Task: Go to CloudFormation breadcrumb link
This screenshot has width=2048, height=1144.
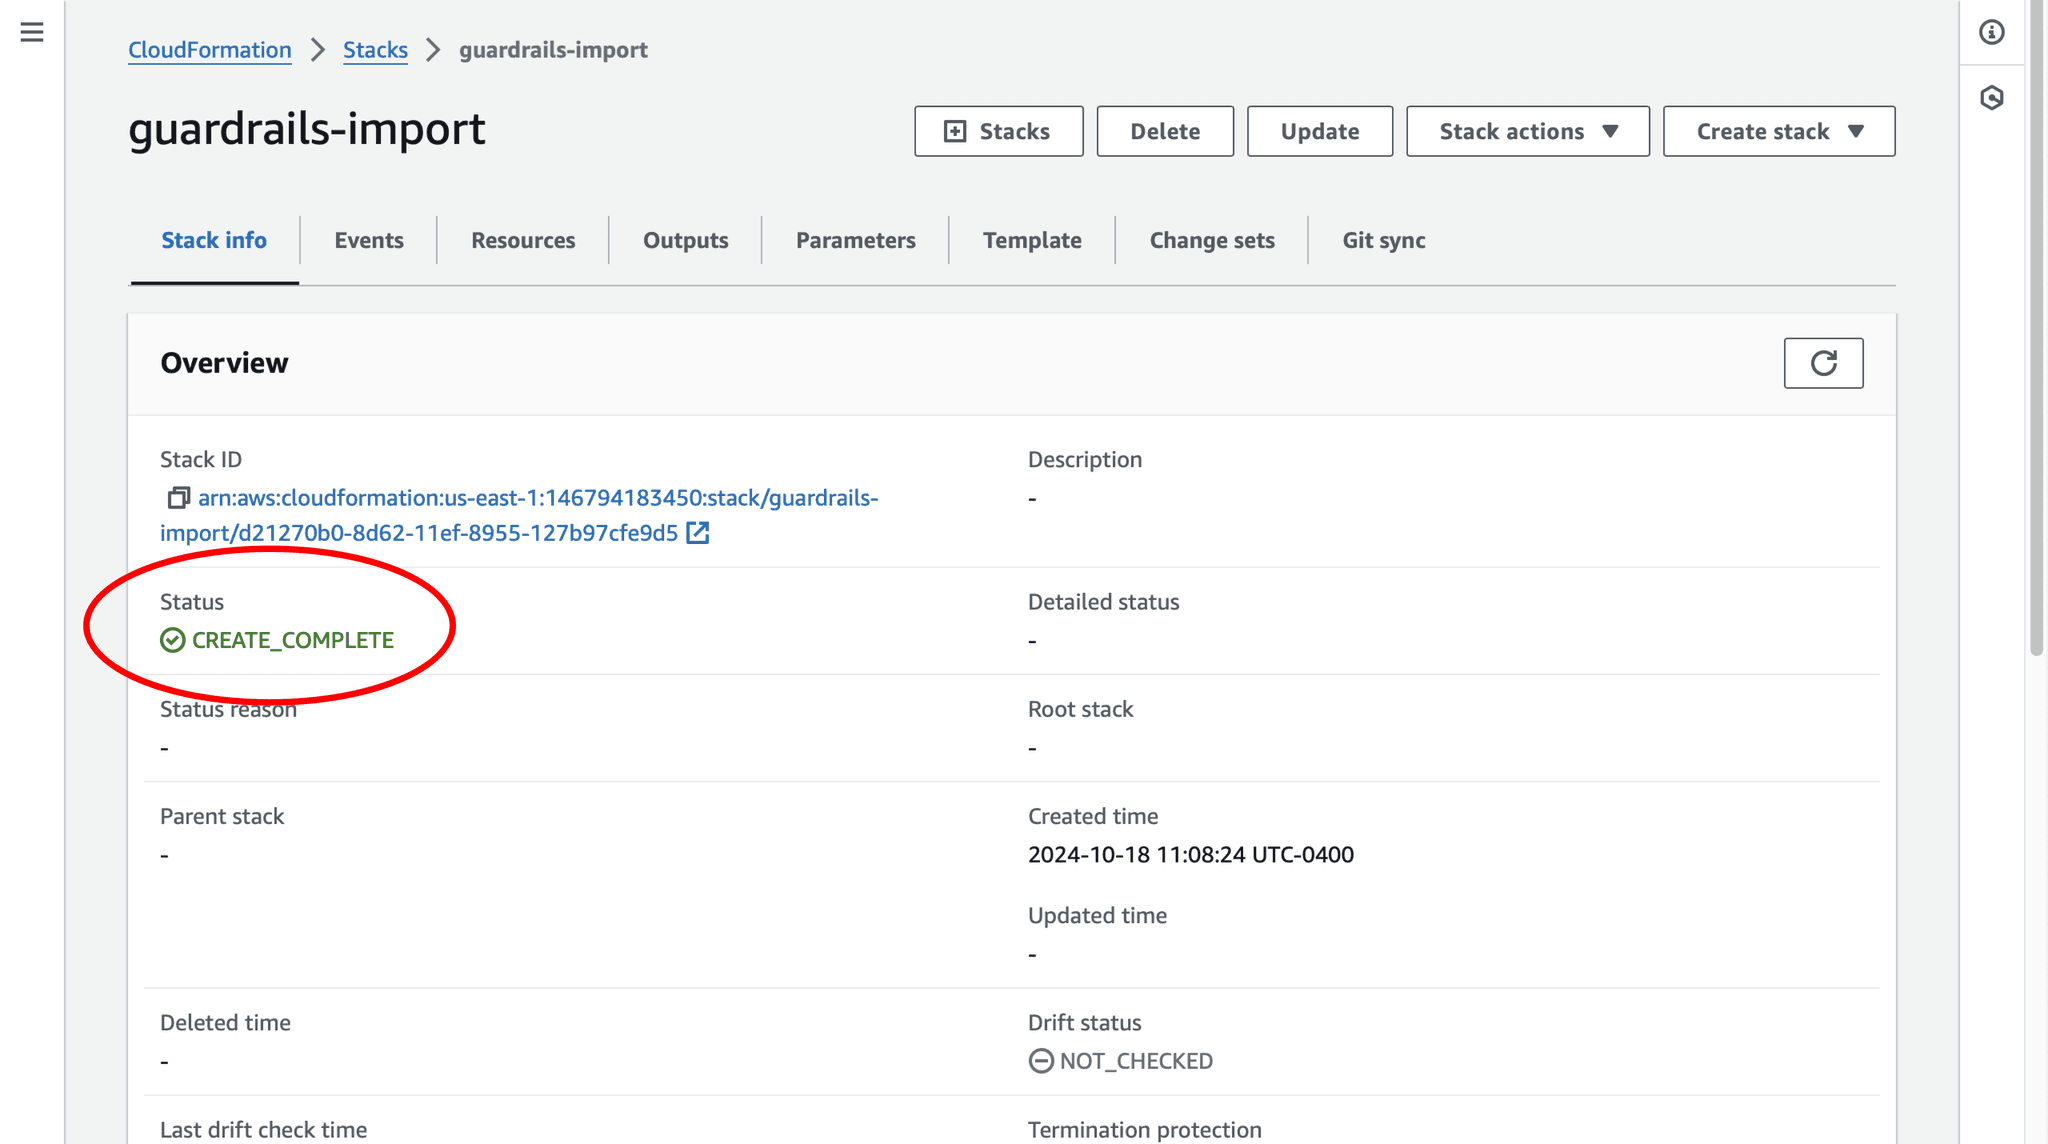Action: tap(210, 50)
